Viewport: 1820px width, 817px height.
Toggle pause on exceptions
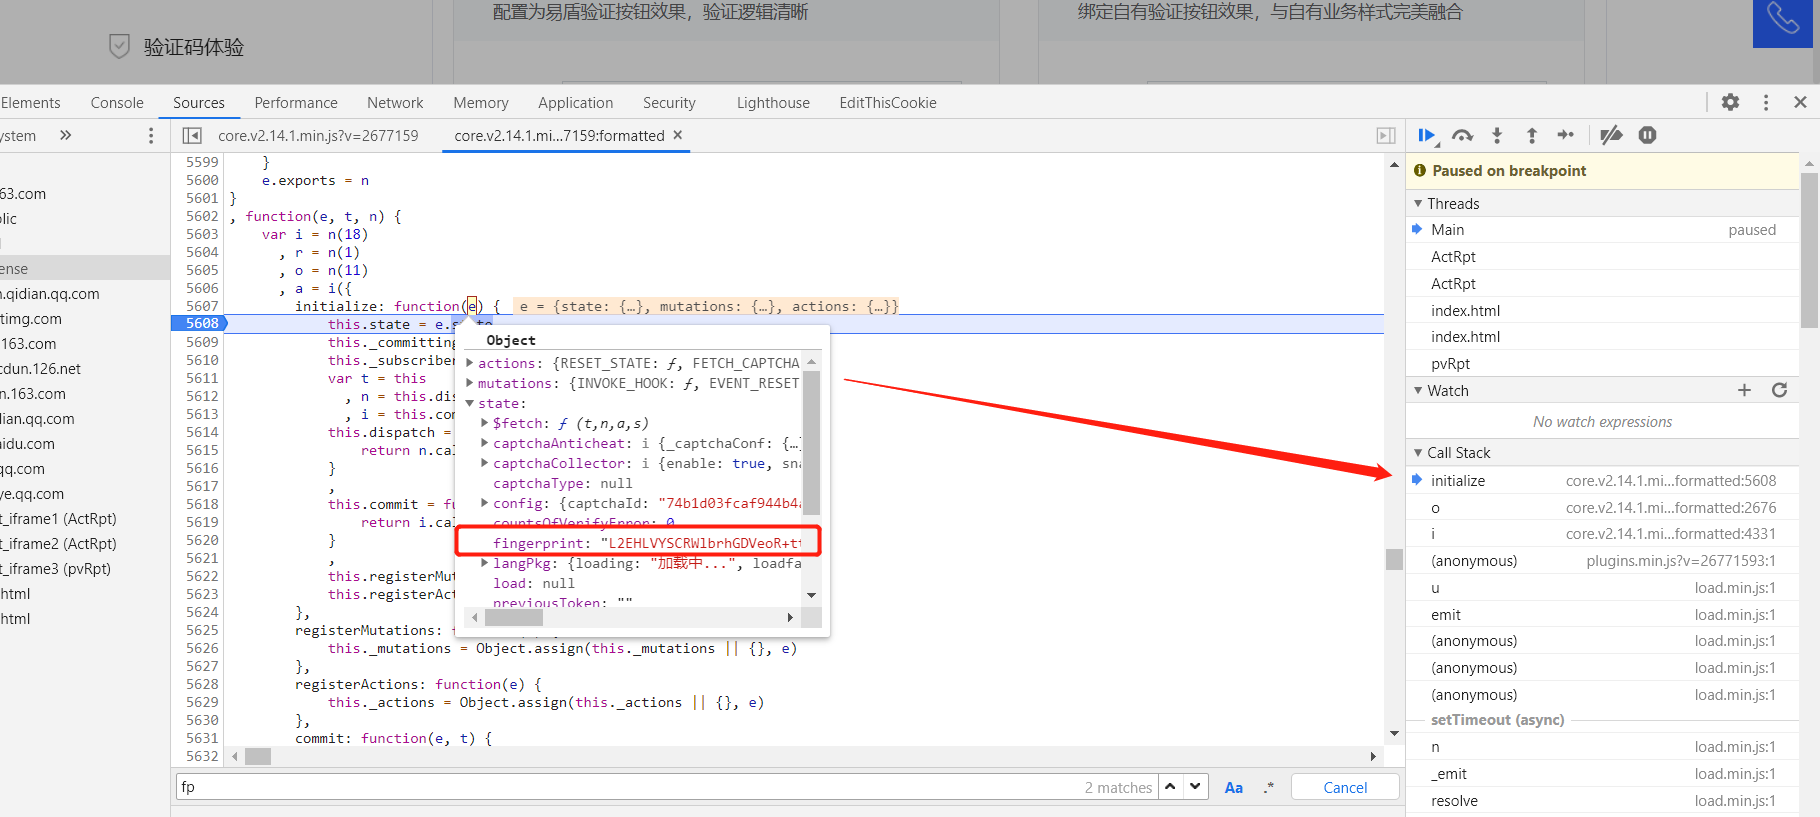[x=1648, y=136]
